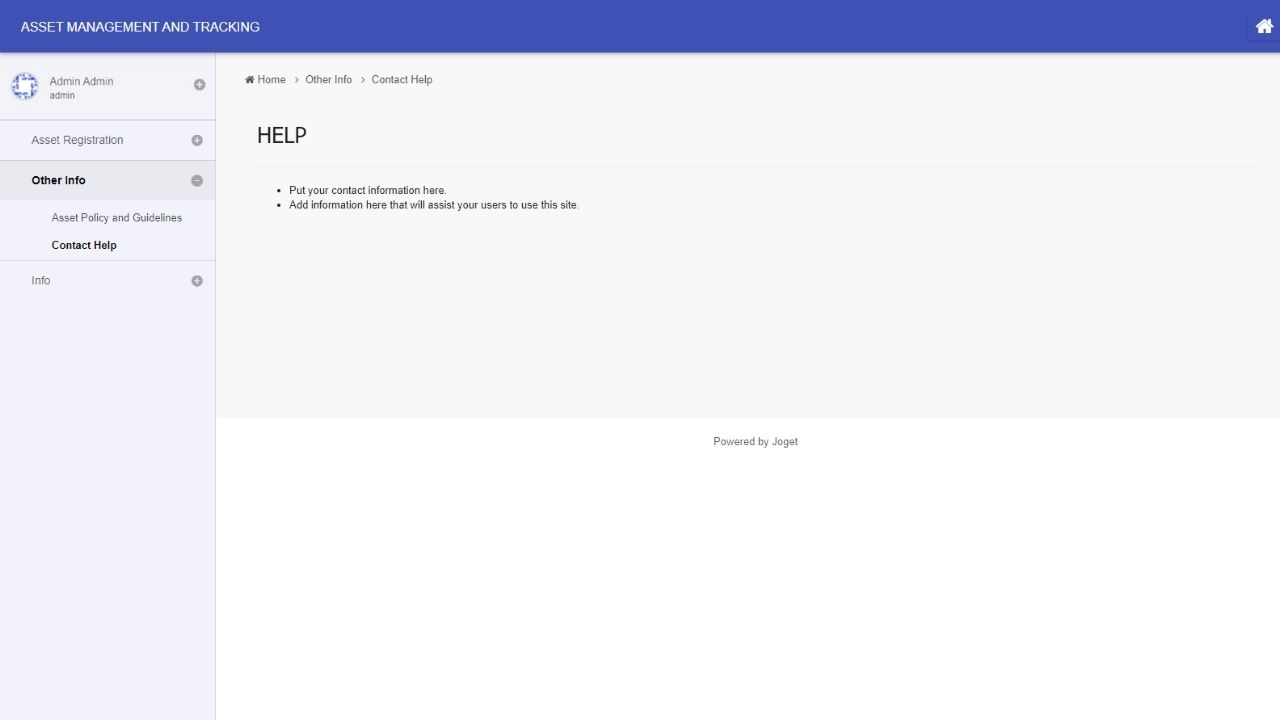
Task: Expand Asset Registration with the plus icon
Action: tap(197, 141)
